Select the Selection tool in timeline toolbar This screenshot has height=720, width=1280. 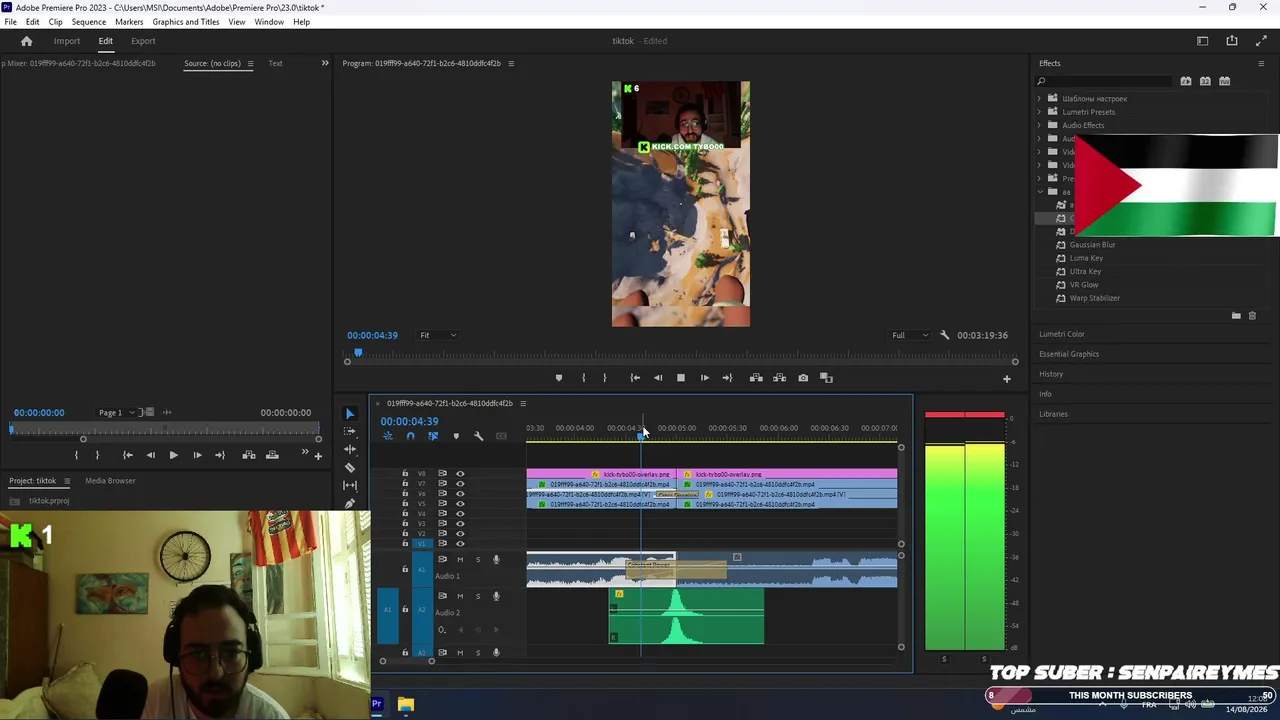pos(350,414)
